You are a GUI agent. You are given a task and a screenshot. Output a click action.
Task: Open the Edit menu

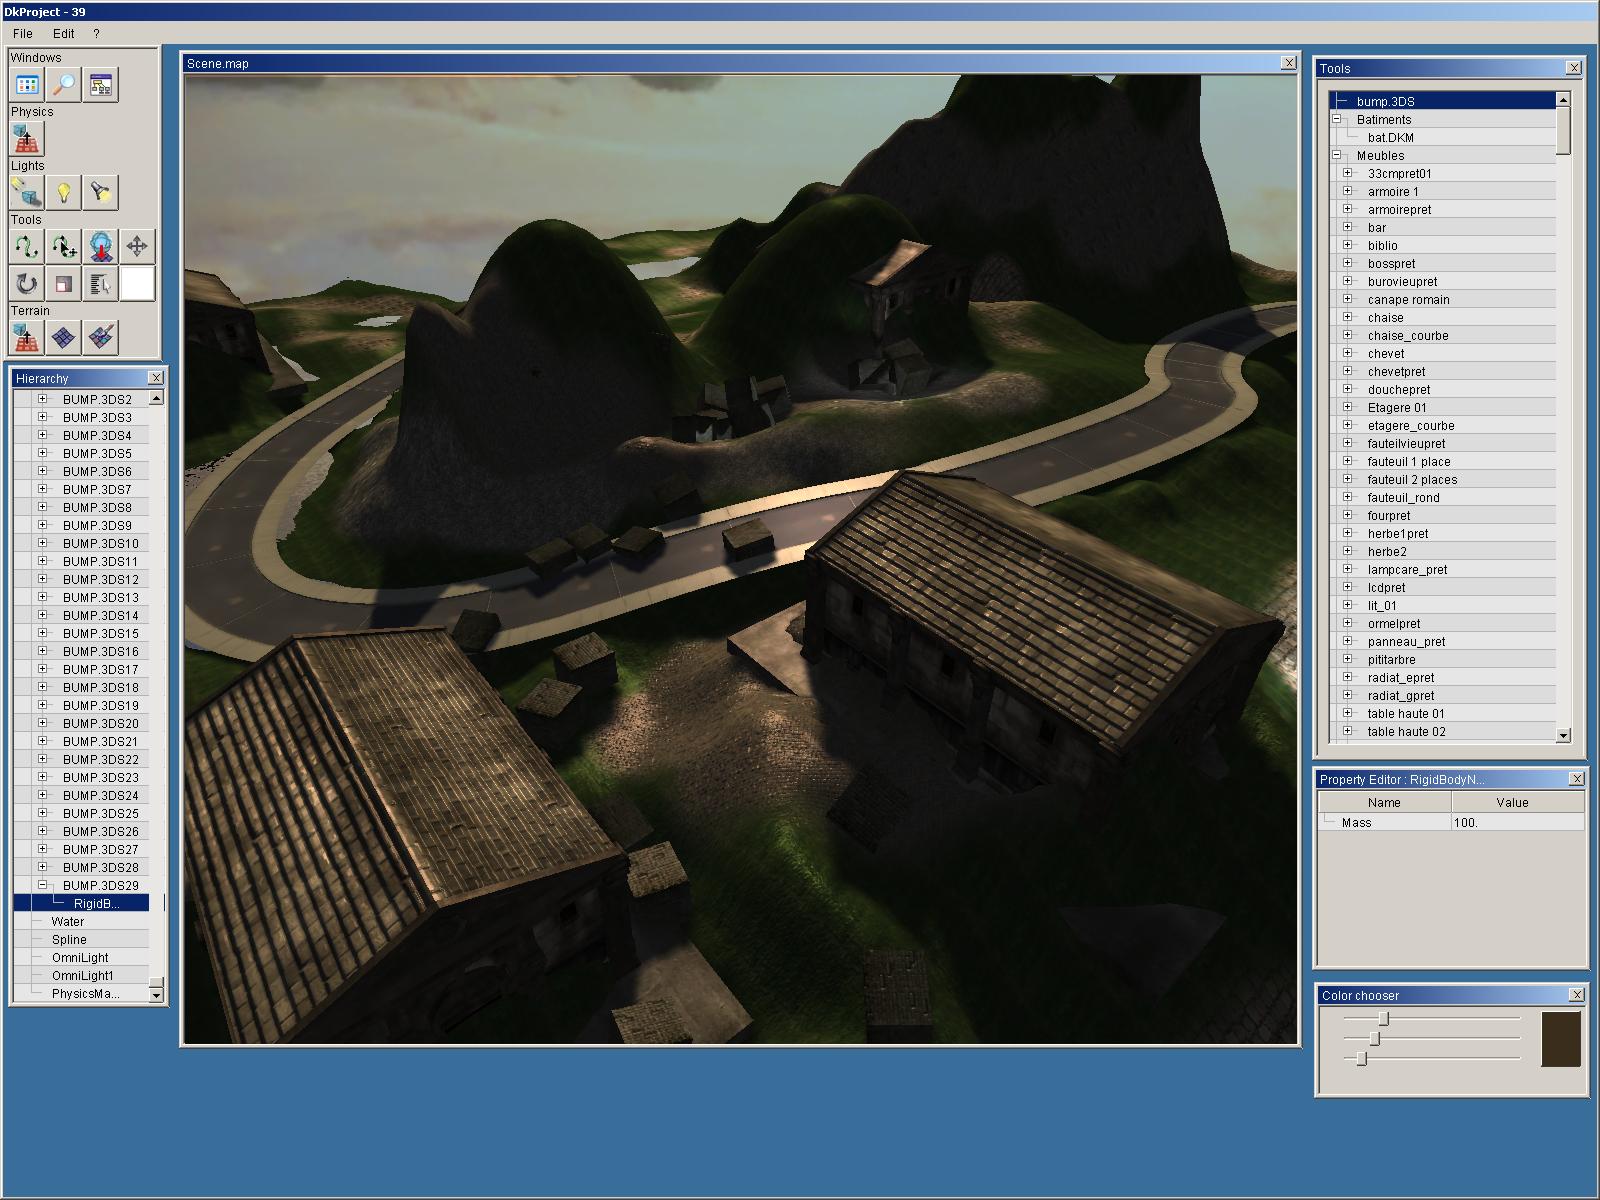click(64, 33)
